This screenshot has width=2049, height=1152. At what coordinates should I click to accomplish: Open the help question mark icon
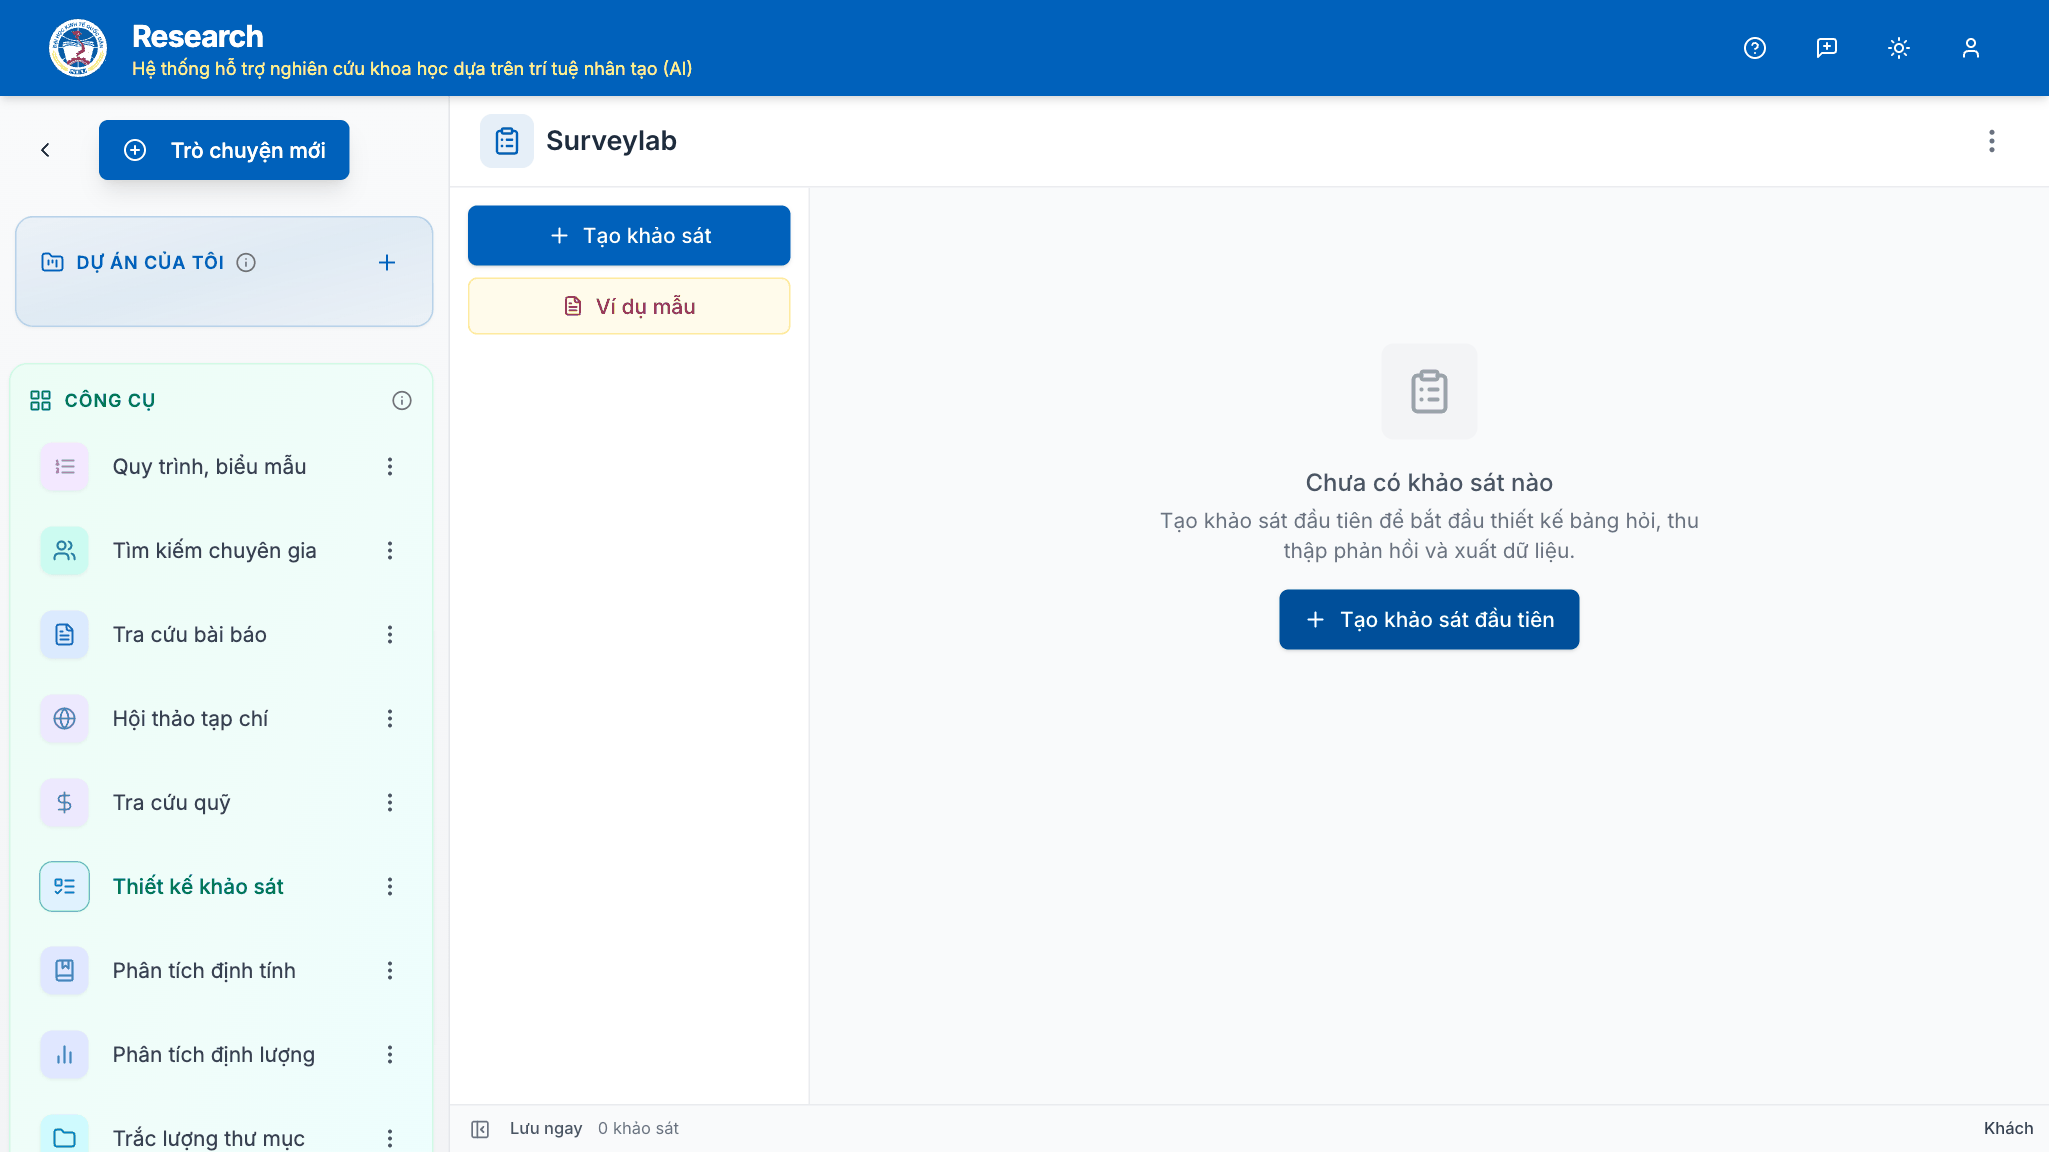1755,48
